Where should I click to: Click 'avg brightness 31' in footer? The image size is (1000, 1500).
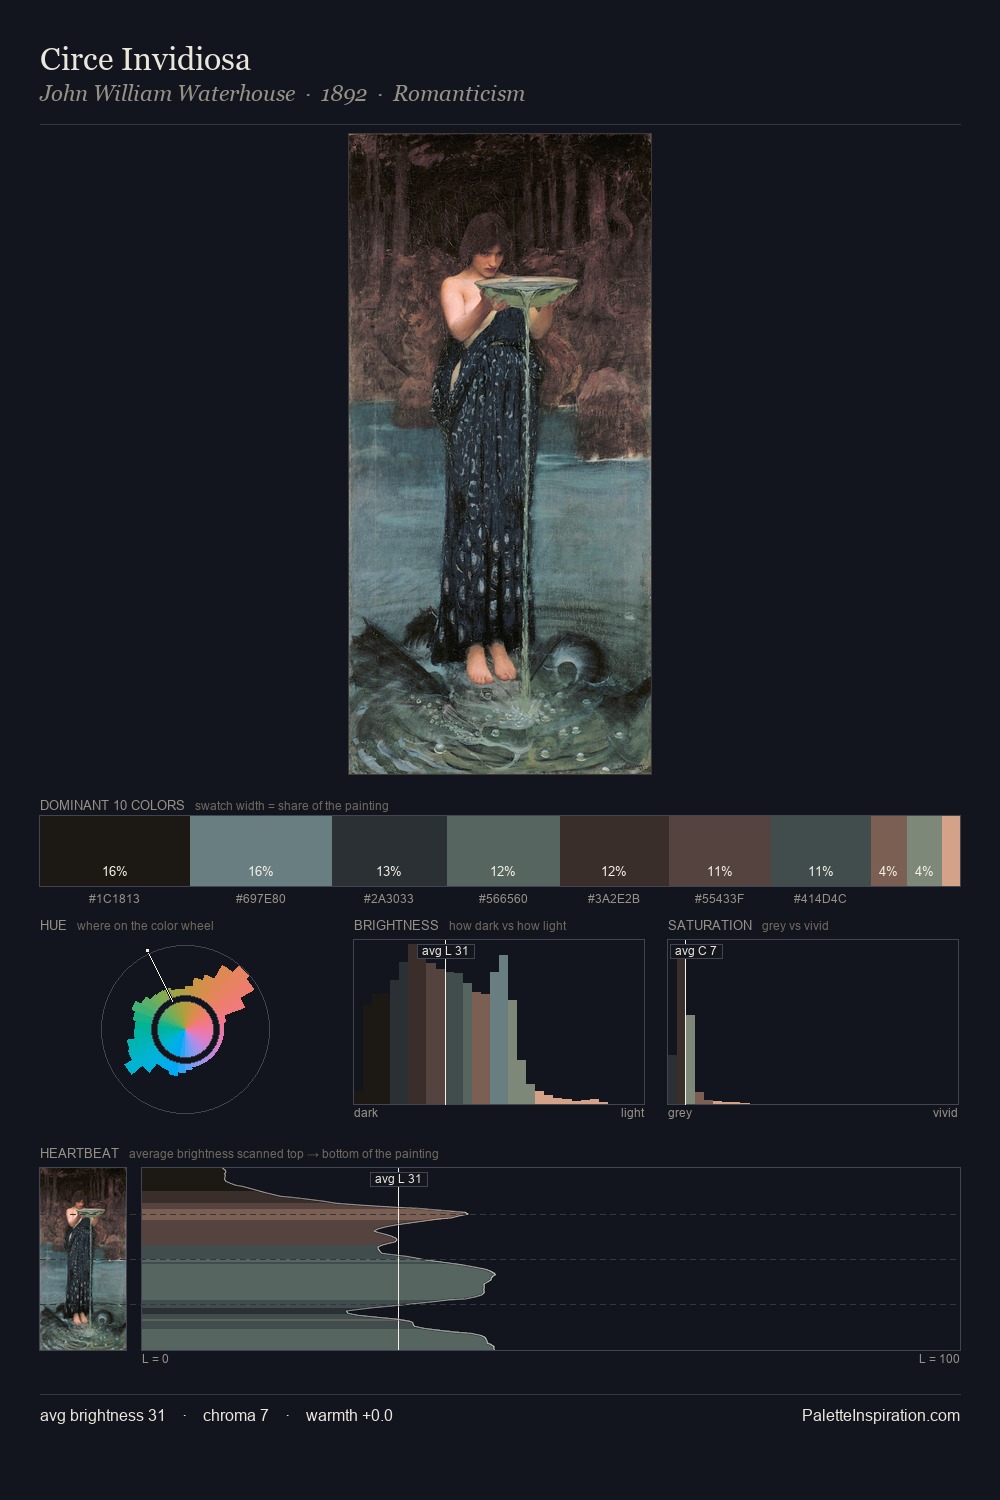point(103,1415)
